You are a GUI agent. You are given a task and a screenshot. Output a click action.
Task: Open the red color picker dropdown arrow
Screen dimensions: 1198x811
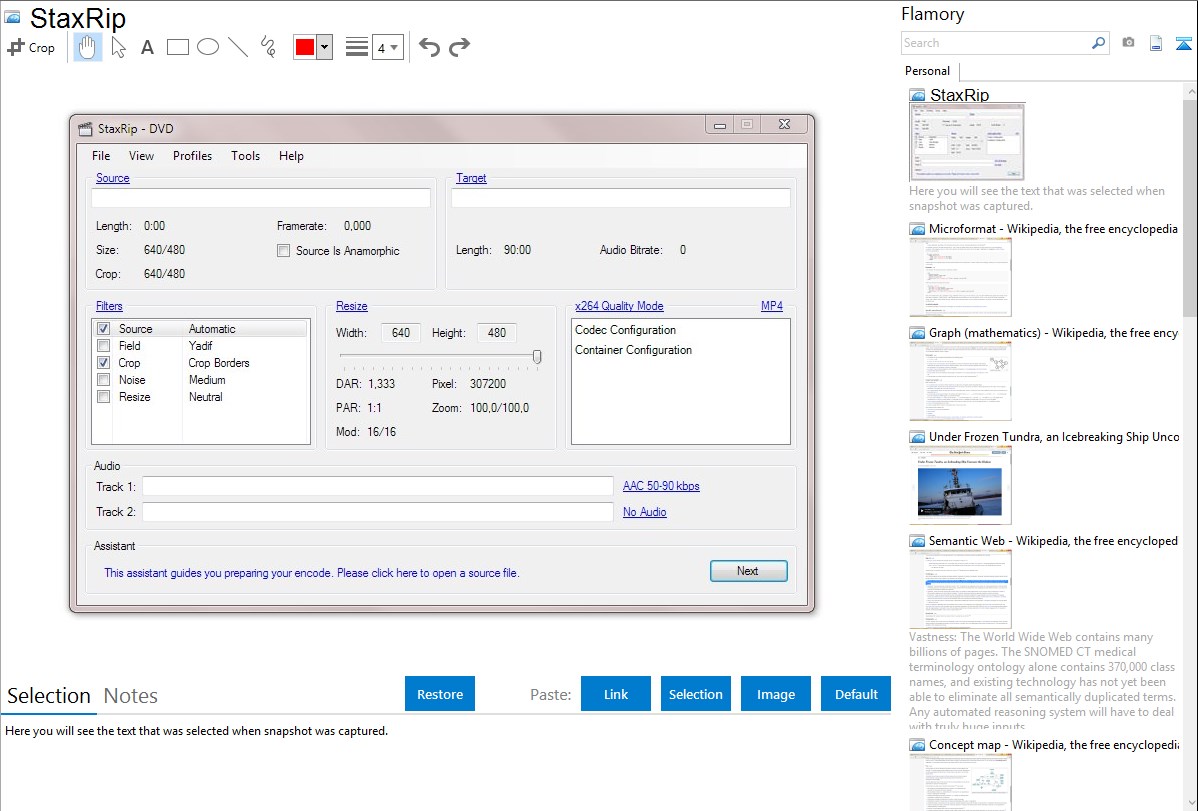325,47
